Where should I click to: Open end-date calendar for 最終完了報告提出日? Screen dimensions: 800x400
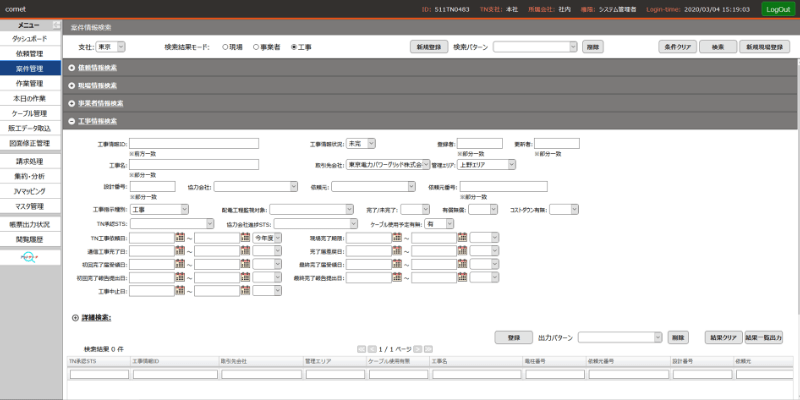pos(462,277)
